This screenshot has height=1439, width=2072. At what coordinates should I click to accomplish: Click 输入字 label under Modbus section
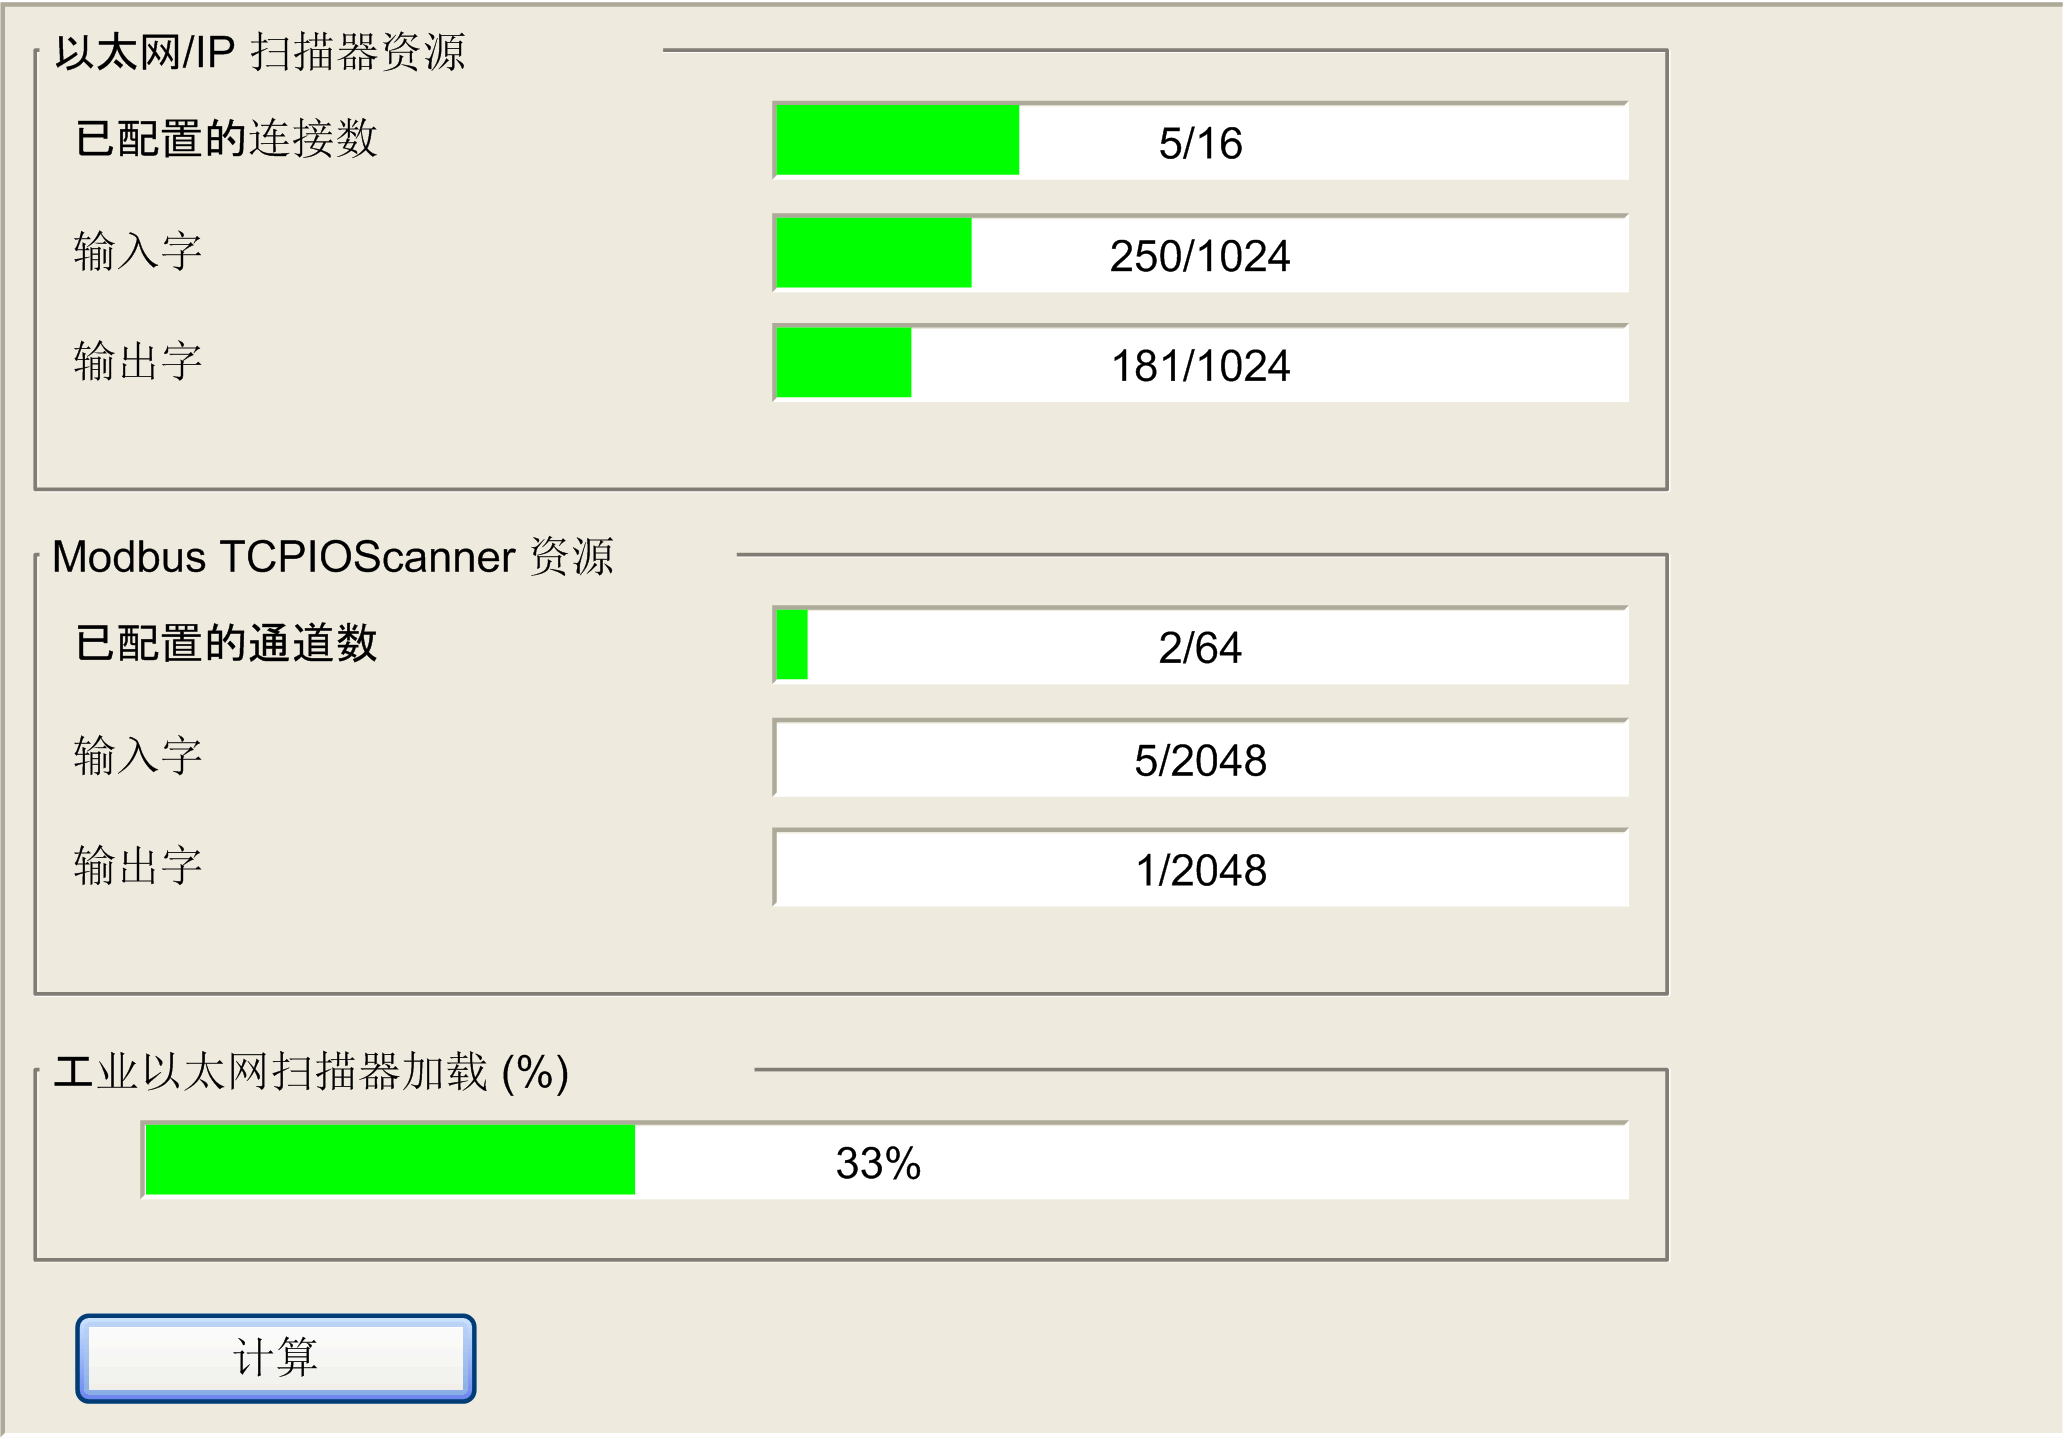pos(138,756)
